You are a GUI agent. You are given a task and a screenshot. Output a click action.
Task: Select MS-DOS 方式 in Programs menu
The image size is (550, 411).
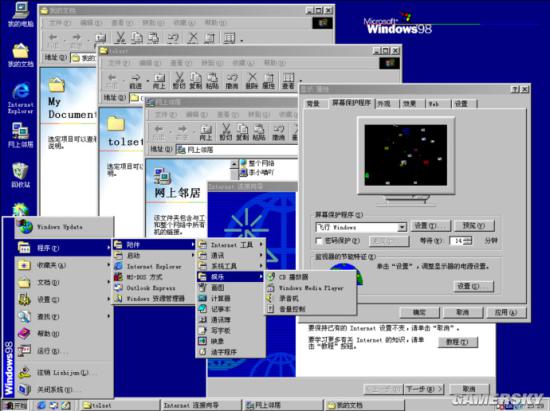tap(154, 277)
